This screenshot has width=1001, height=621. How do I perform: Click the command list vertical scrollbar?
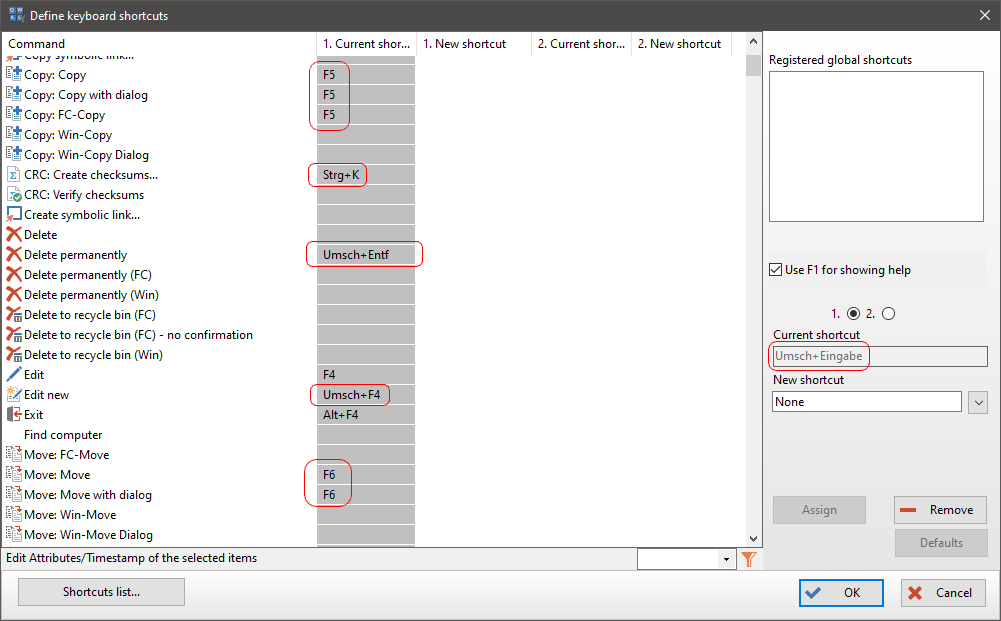[x=753, y=300]
